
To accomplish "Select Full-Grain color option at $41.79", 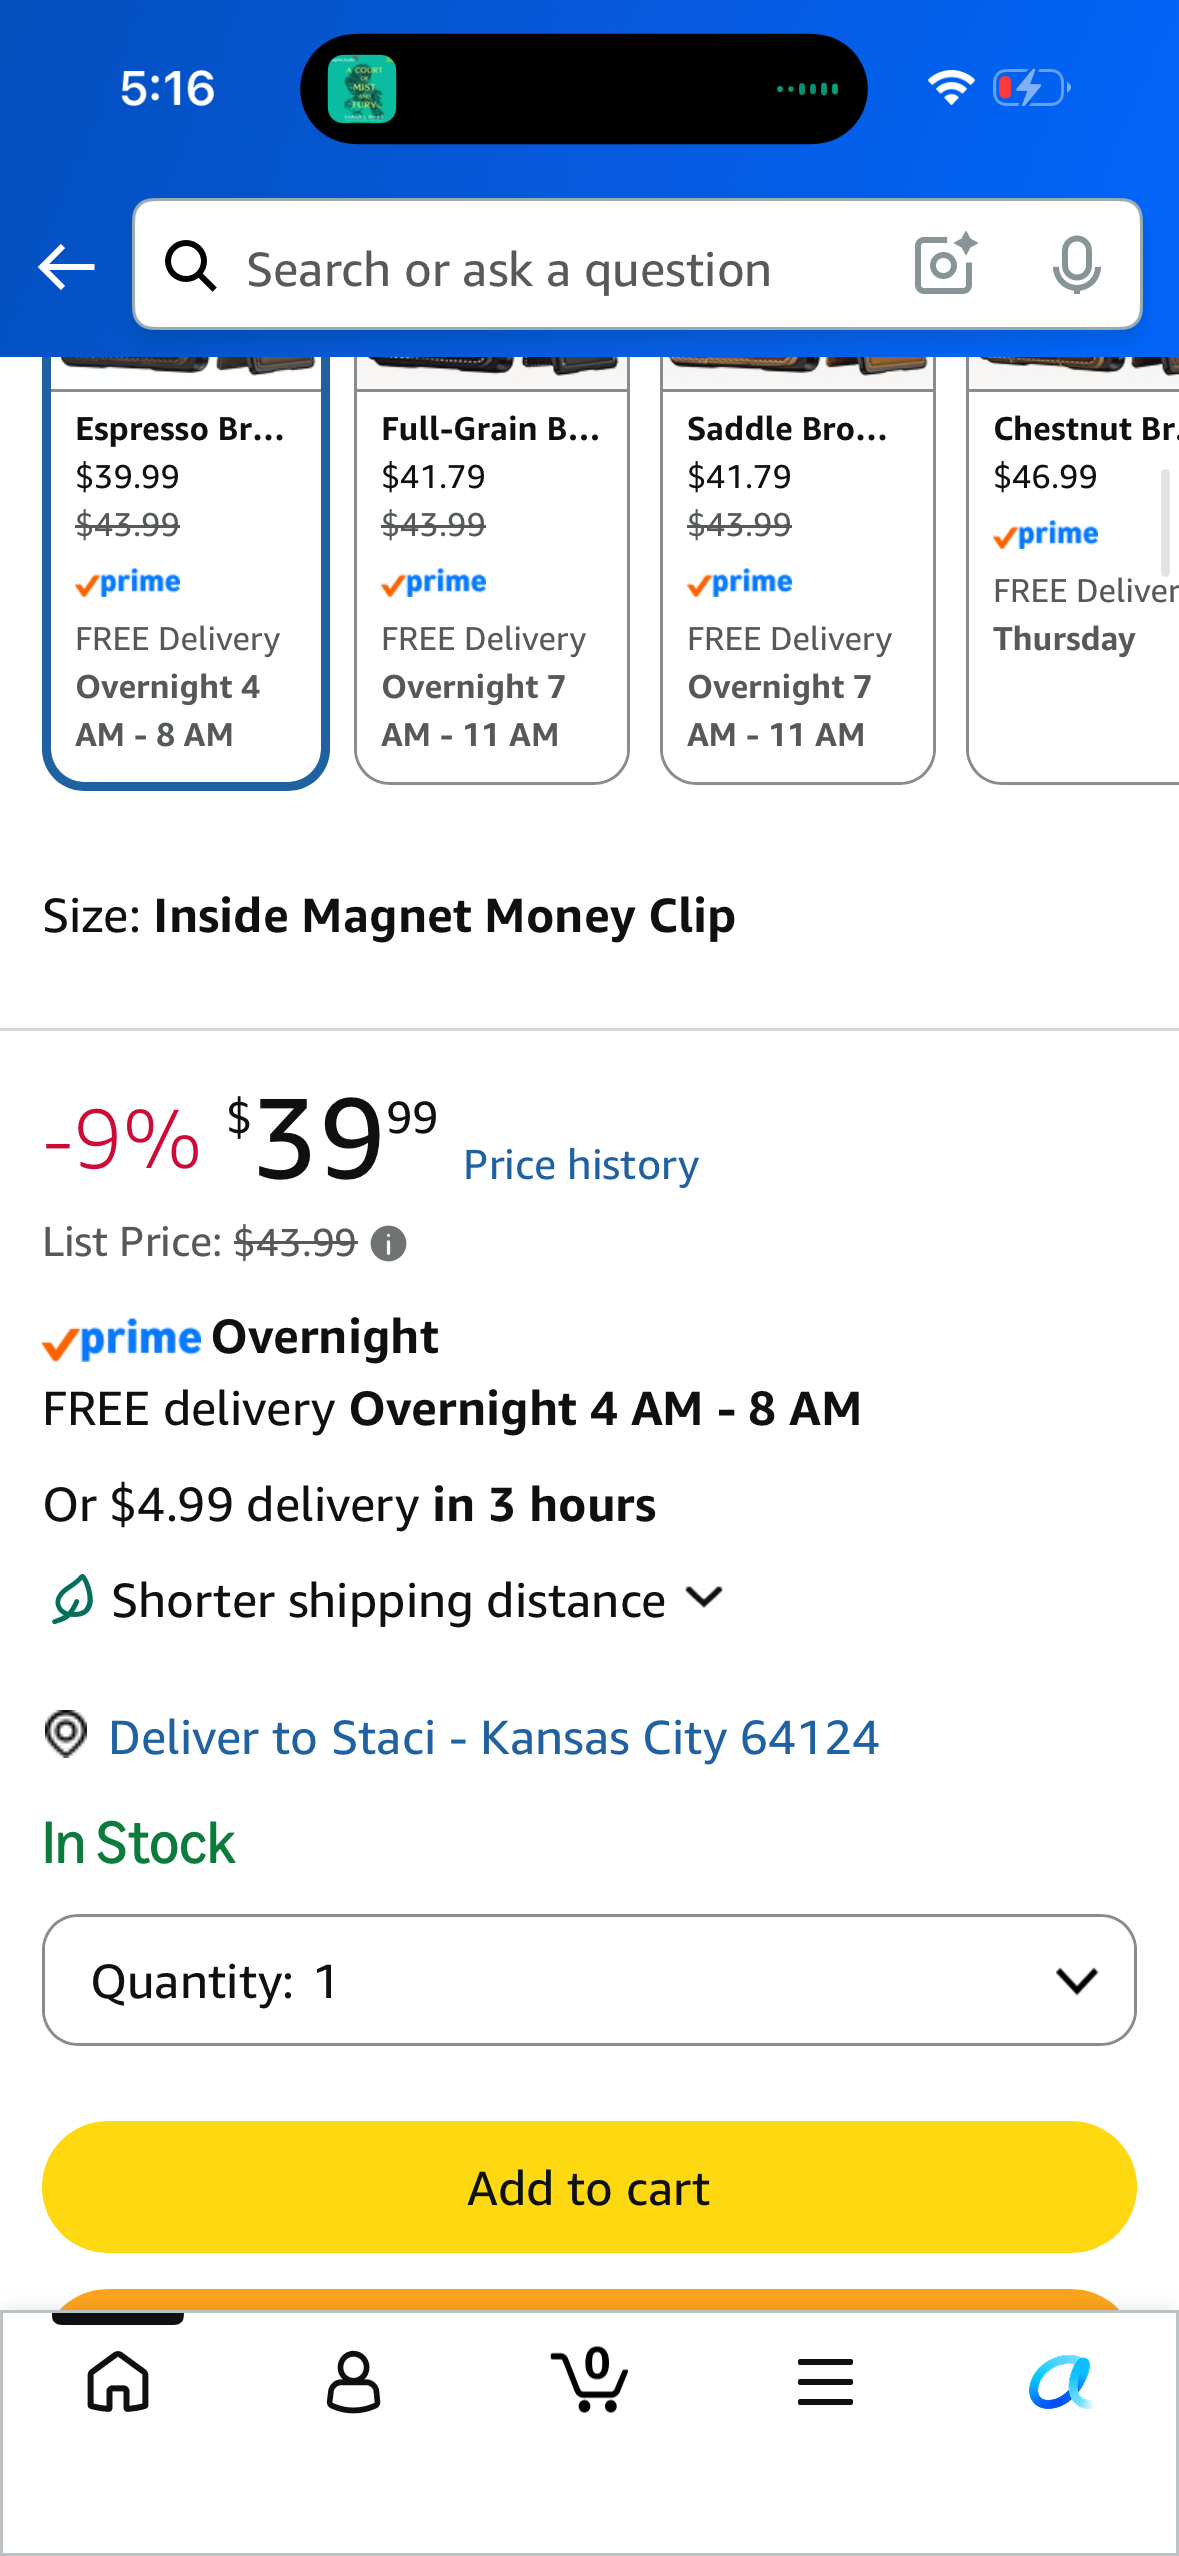I will (x=492, y=571).
